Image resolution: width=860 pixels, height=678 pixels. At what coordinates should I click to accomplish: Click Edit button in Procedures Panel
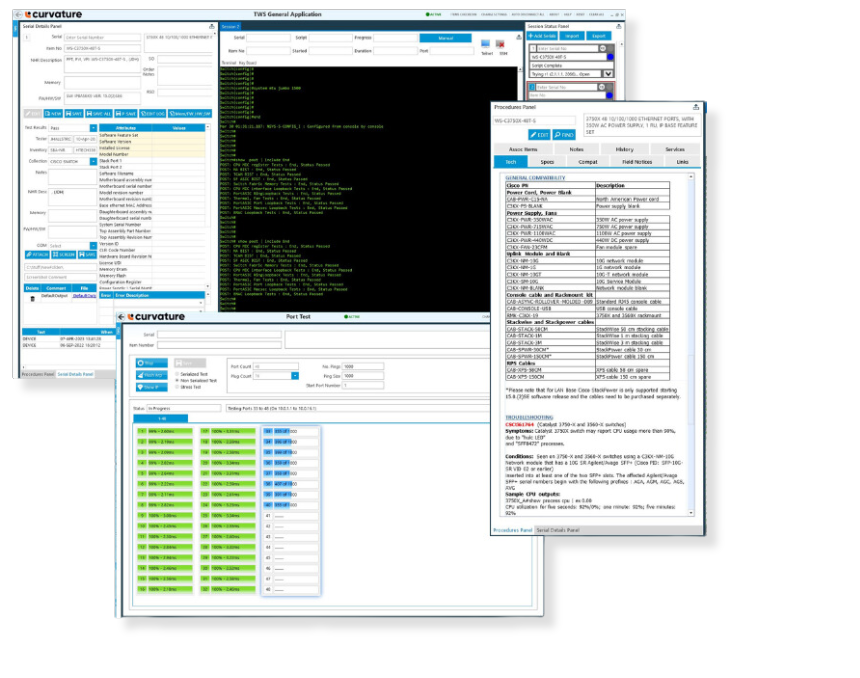537,134
